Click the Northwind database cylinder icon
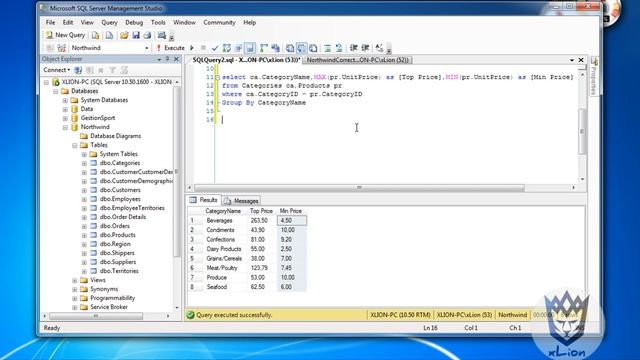Screen dimensions: 640x360 (x=74, y=127)
